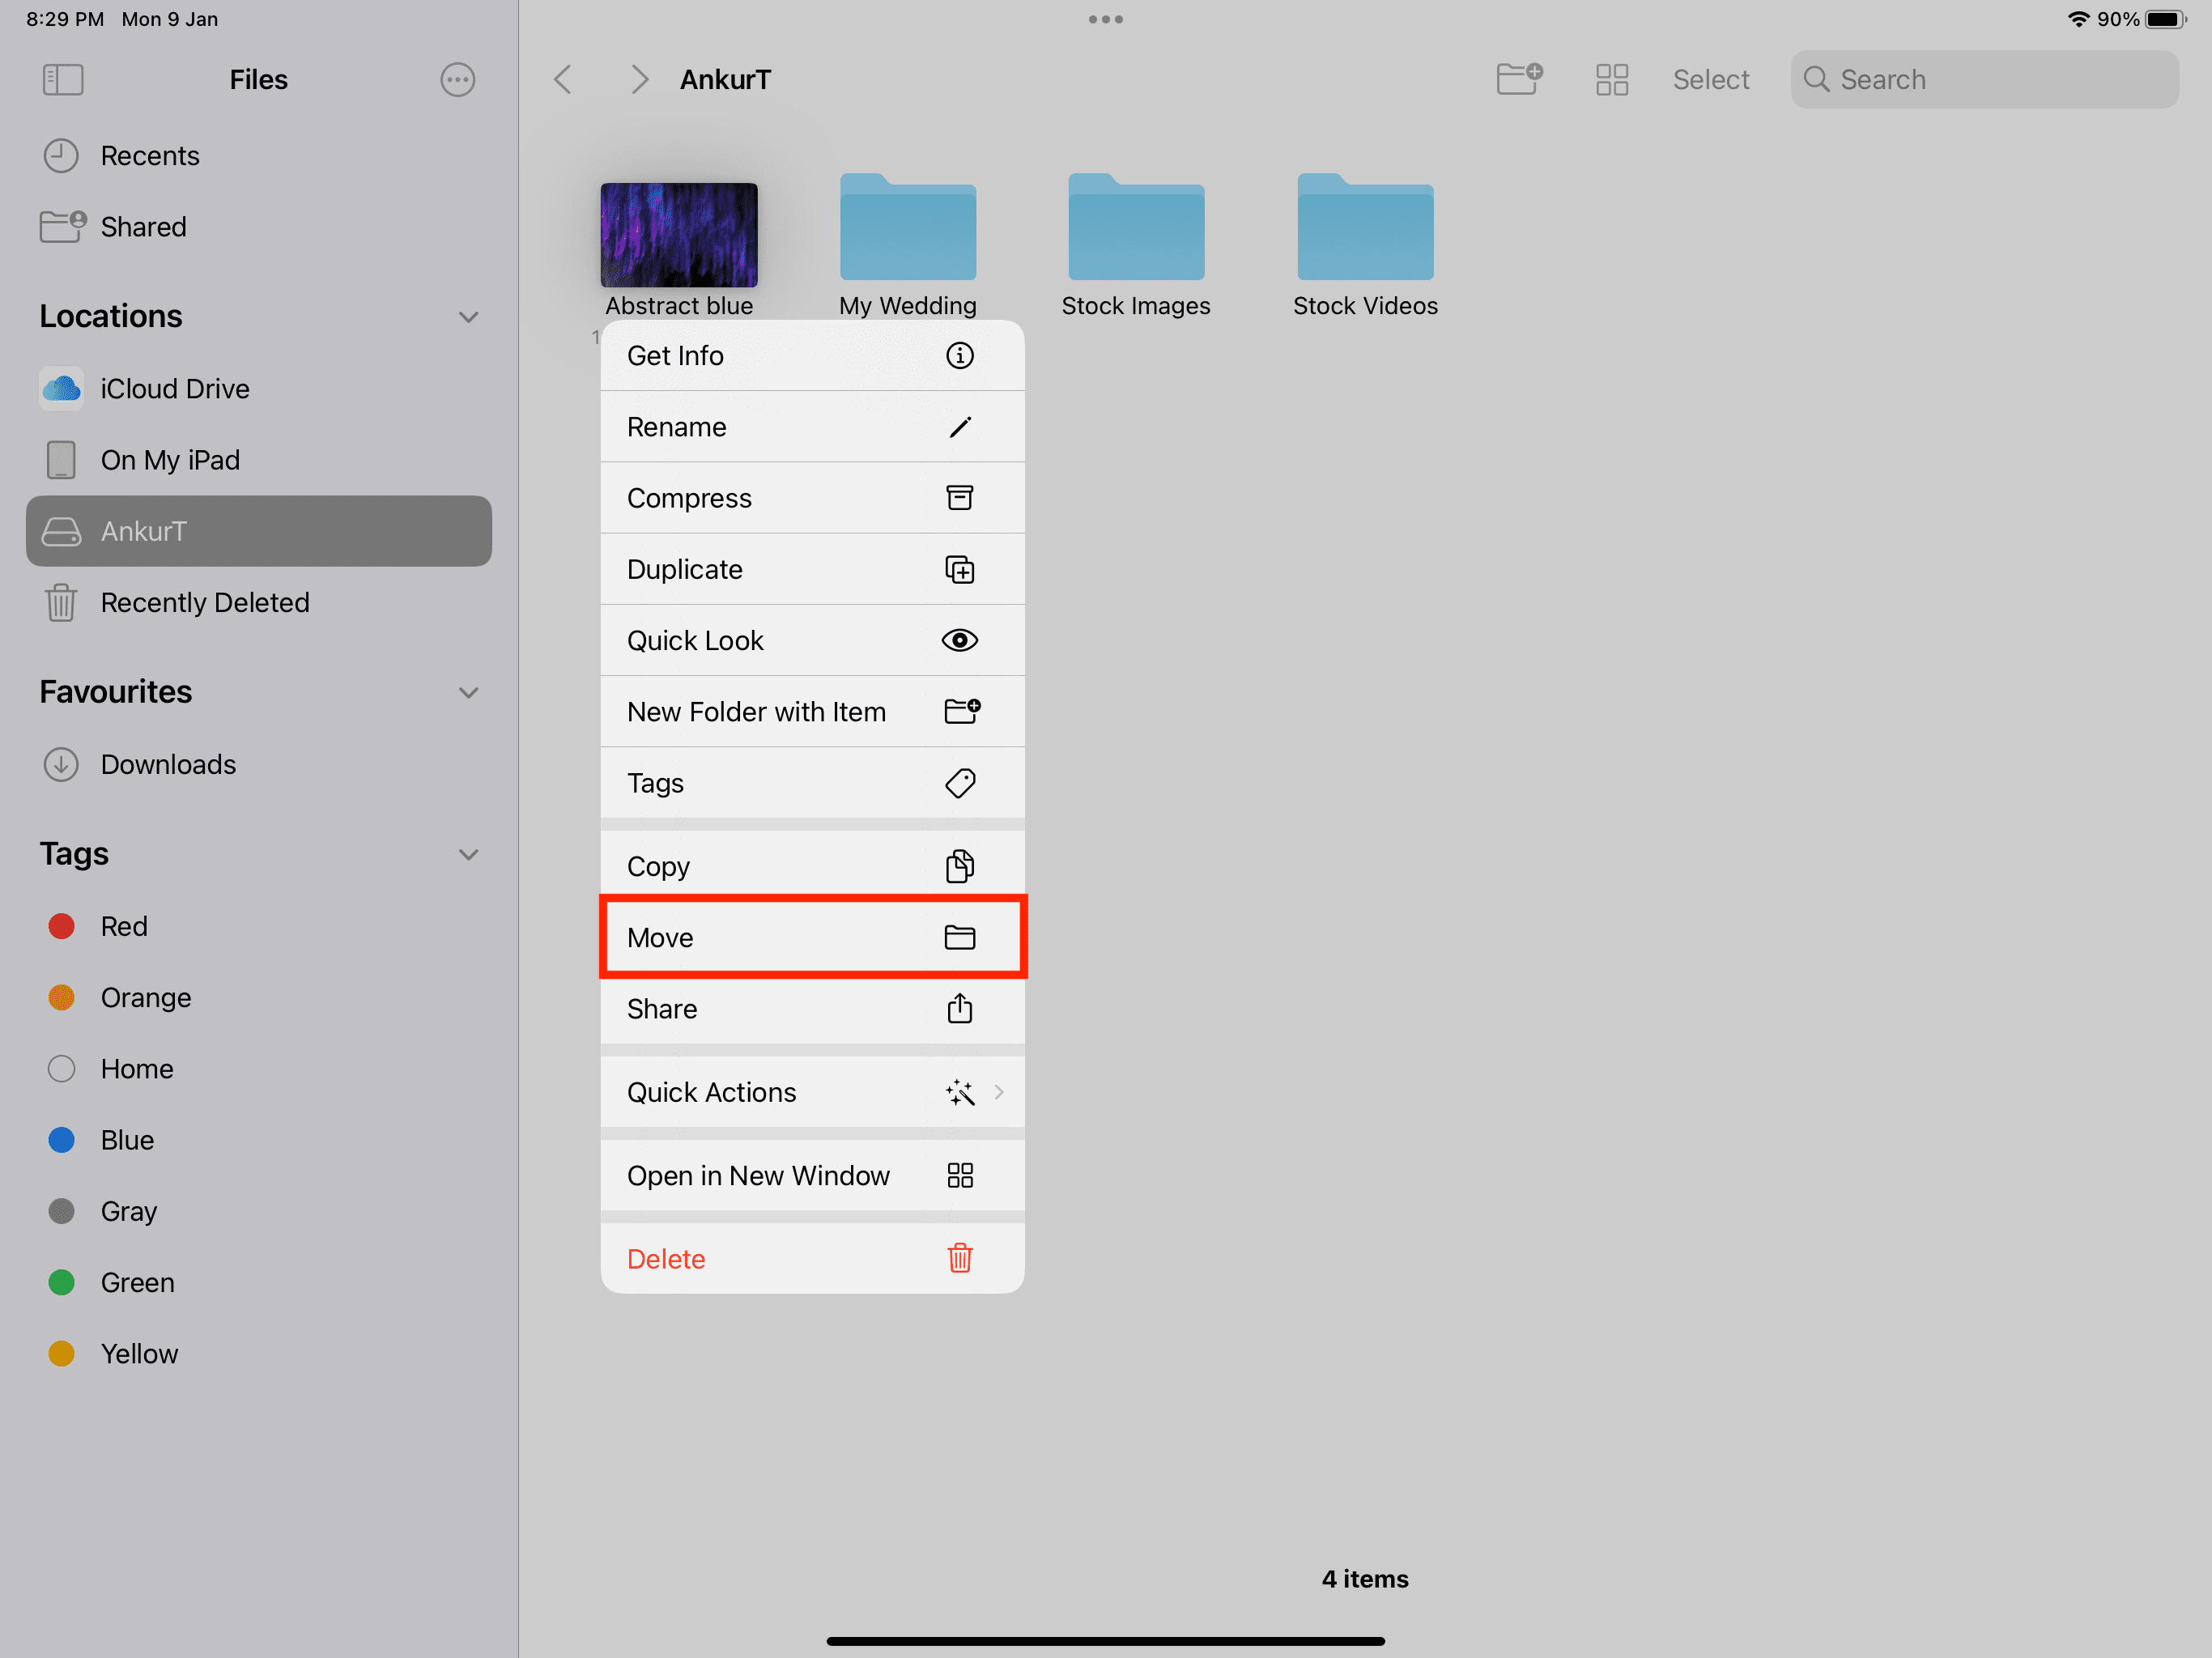Tap the Select button
Screen dimensions: 2212x1658
(x=1711, y=80)
